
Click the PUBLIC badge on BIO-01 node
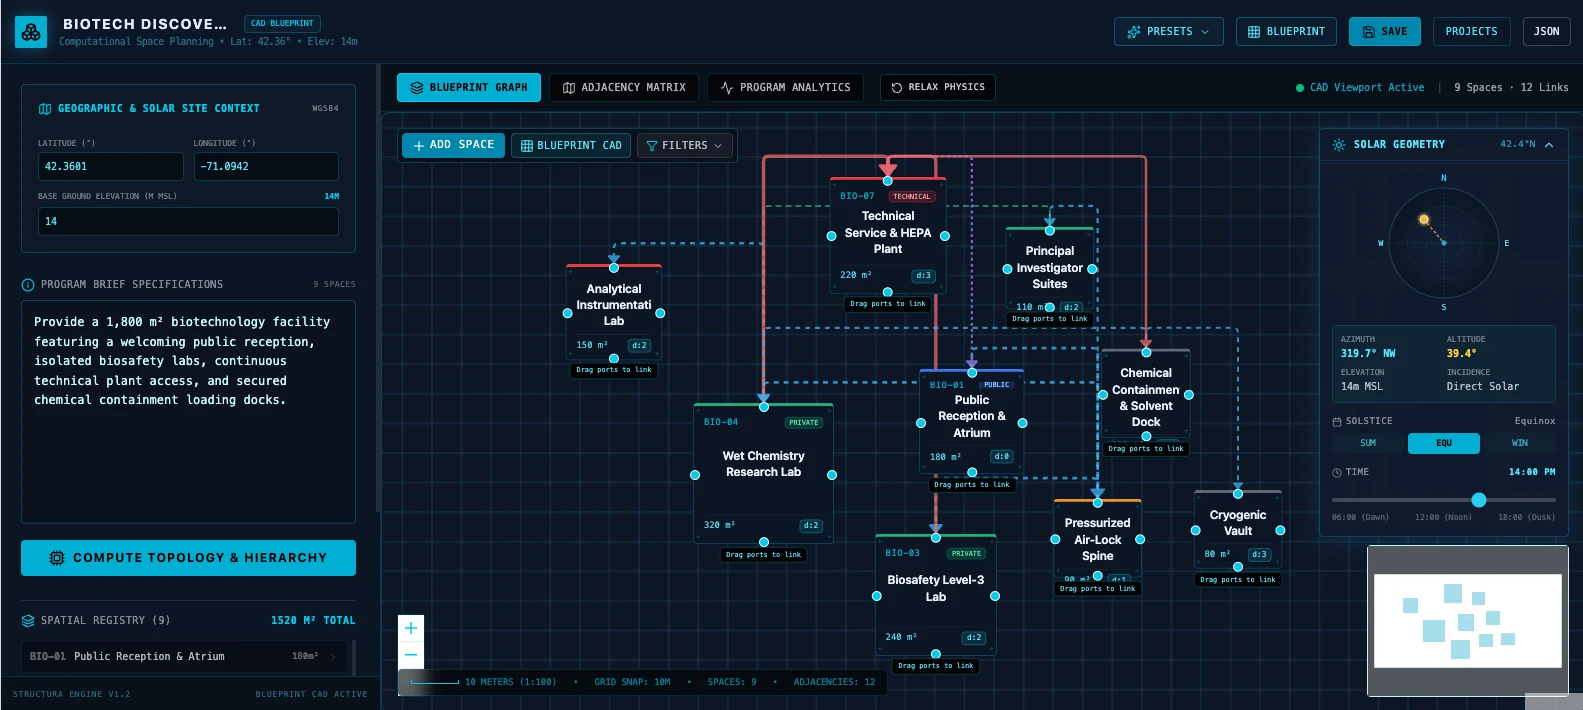996,385
